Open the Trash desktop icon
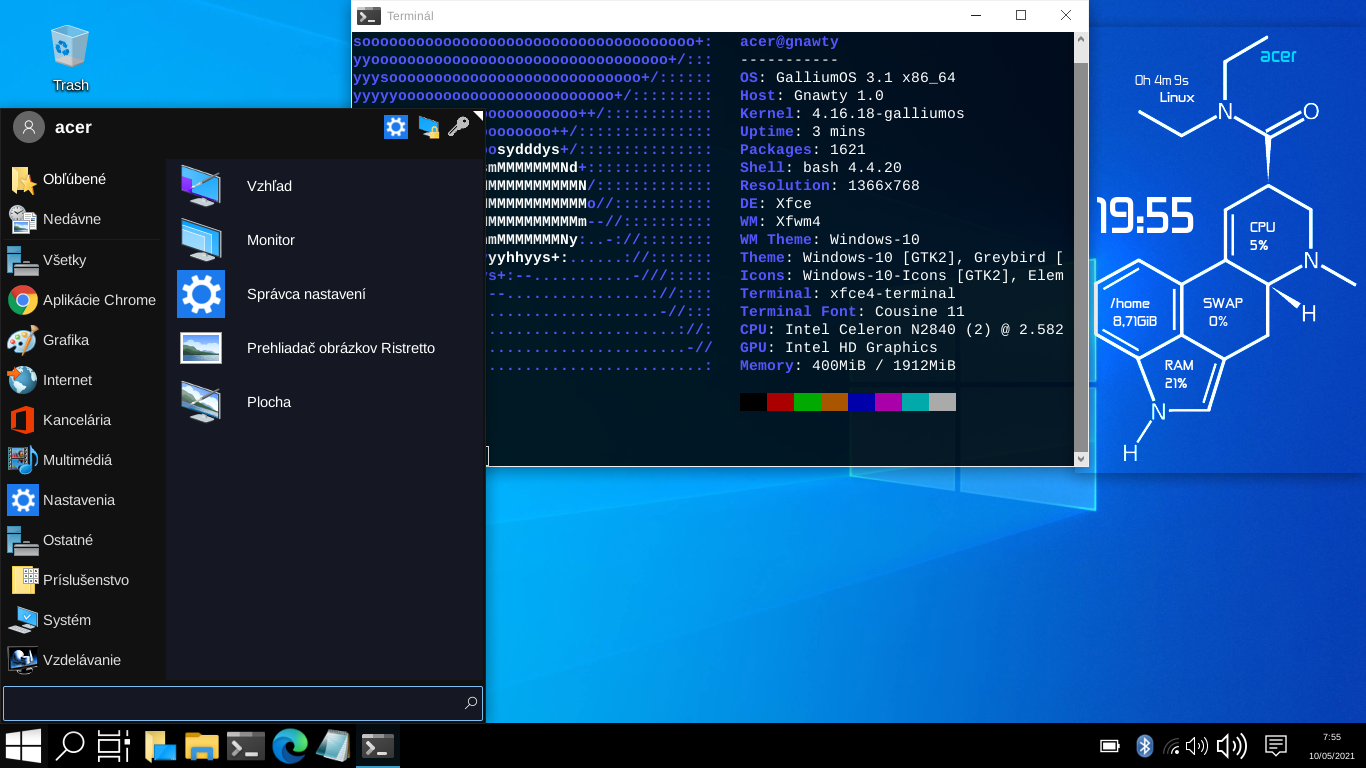The image size is (1366, 768). click(70, 59)
